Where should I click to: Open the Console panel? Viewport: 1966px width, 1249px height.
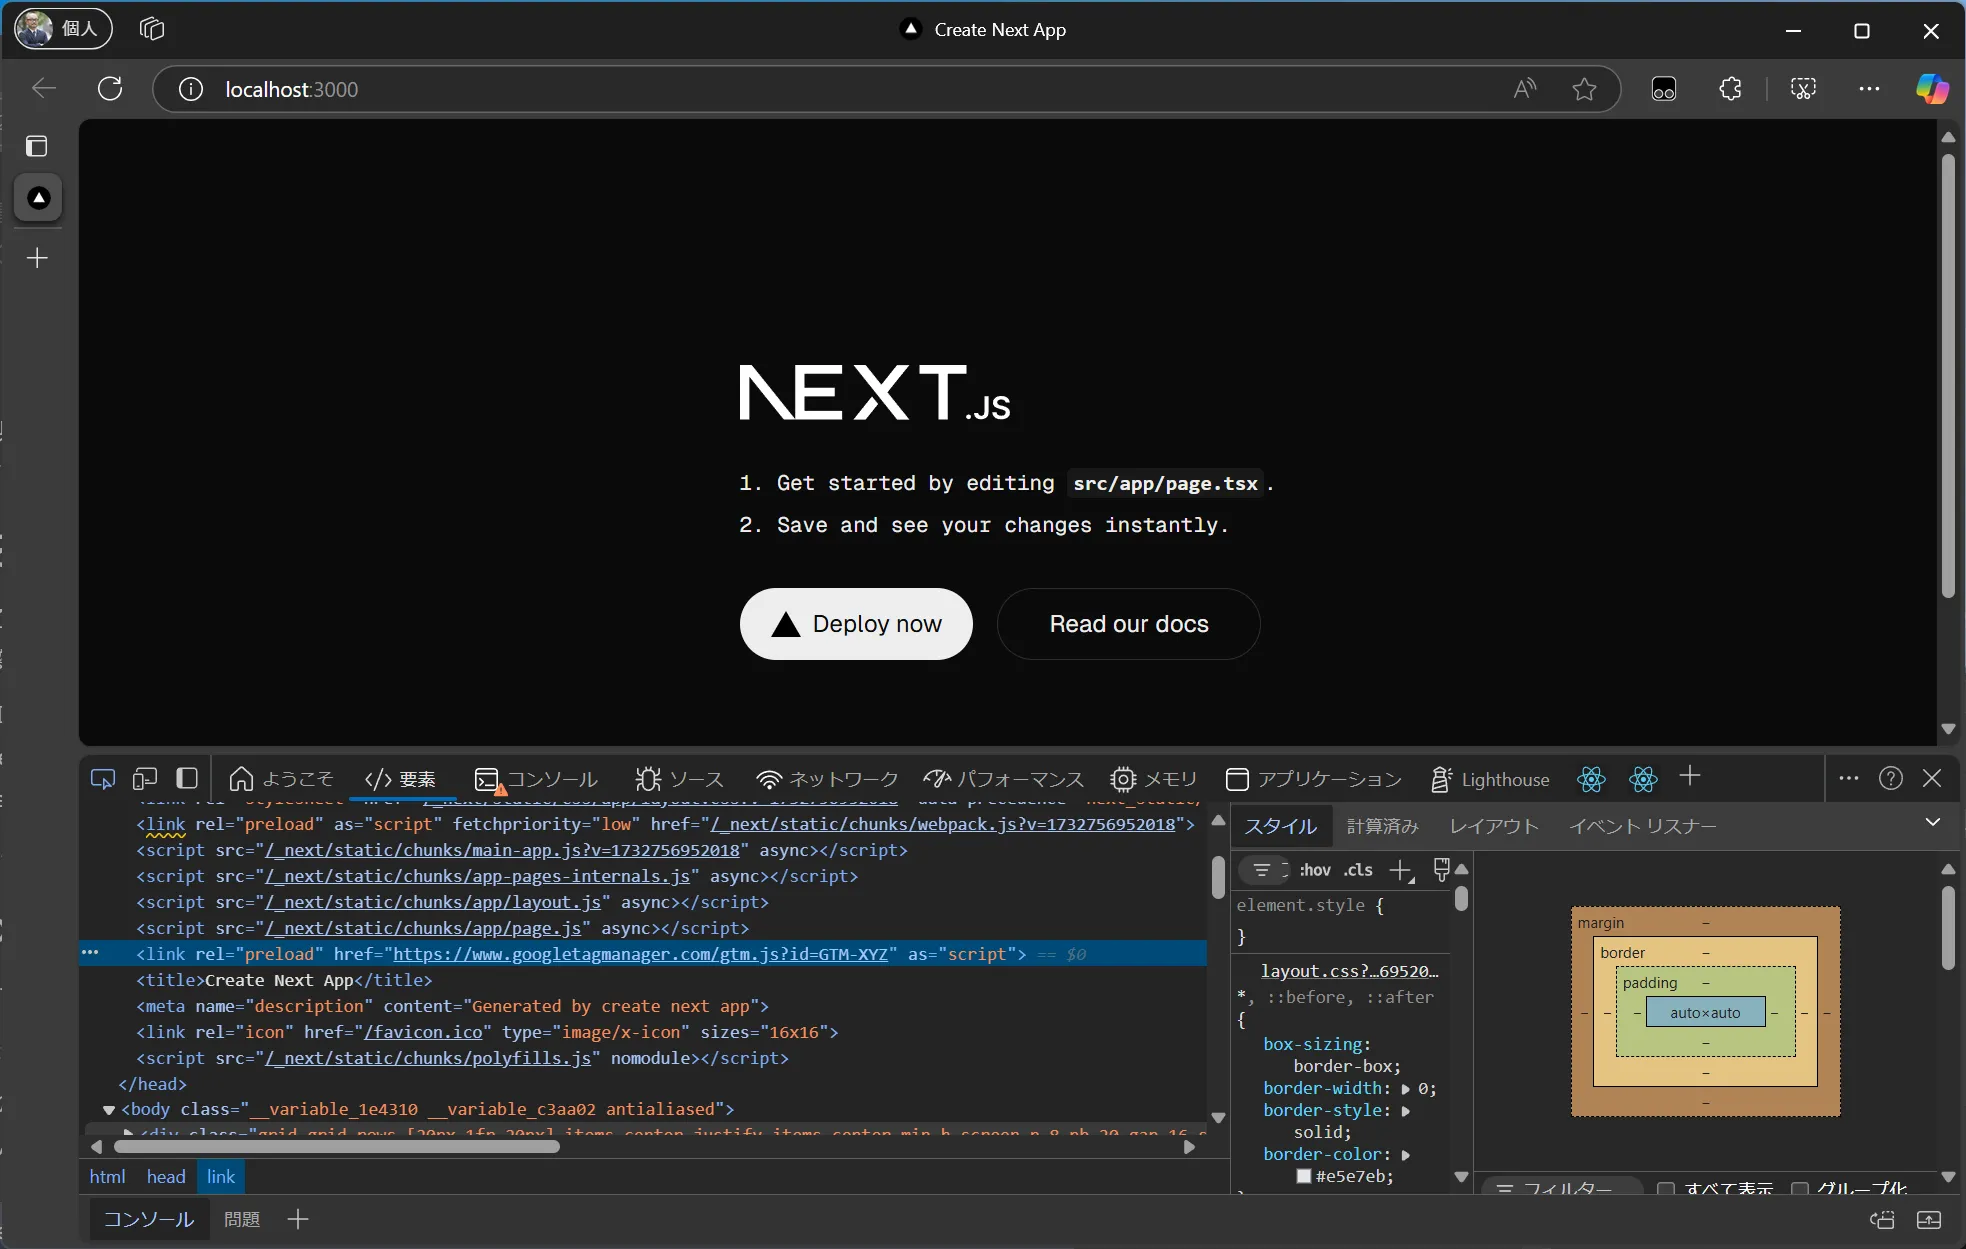tap(550, 778)
